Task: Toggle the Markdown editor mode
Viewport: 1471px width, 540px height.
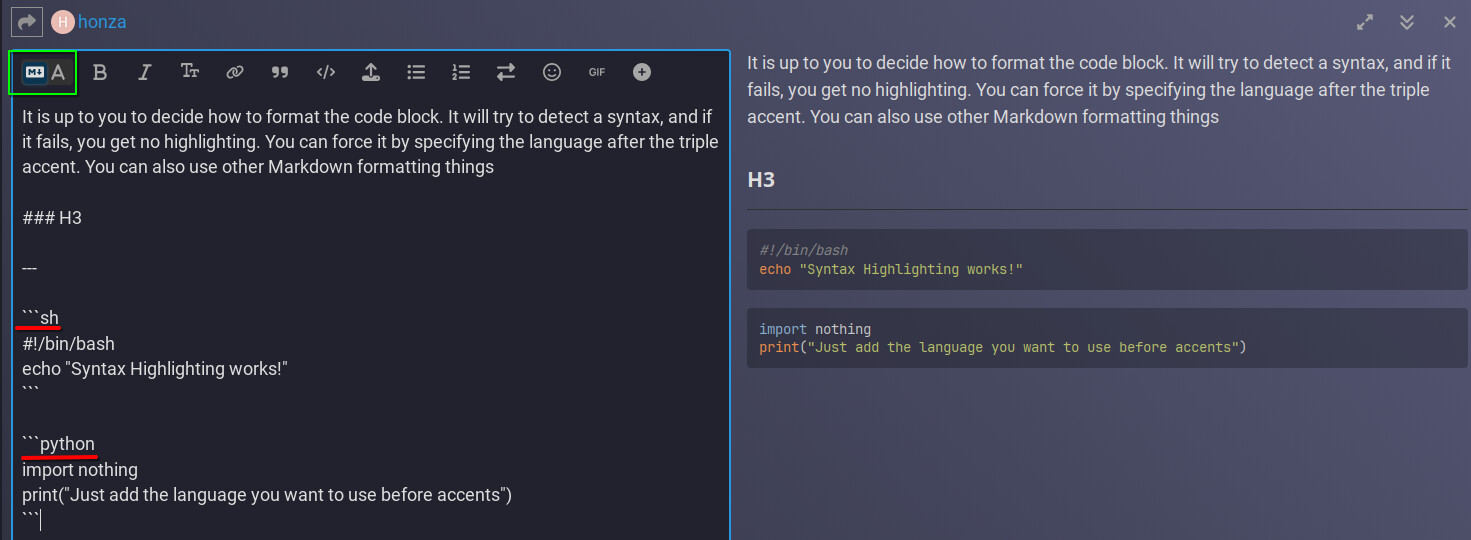Action: 34,72
